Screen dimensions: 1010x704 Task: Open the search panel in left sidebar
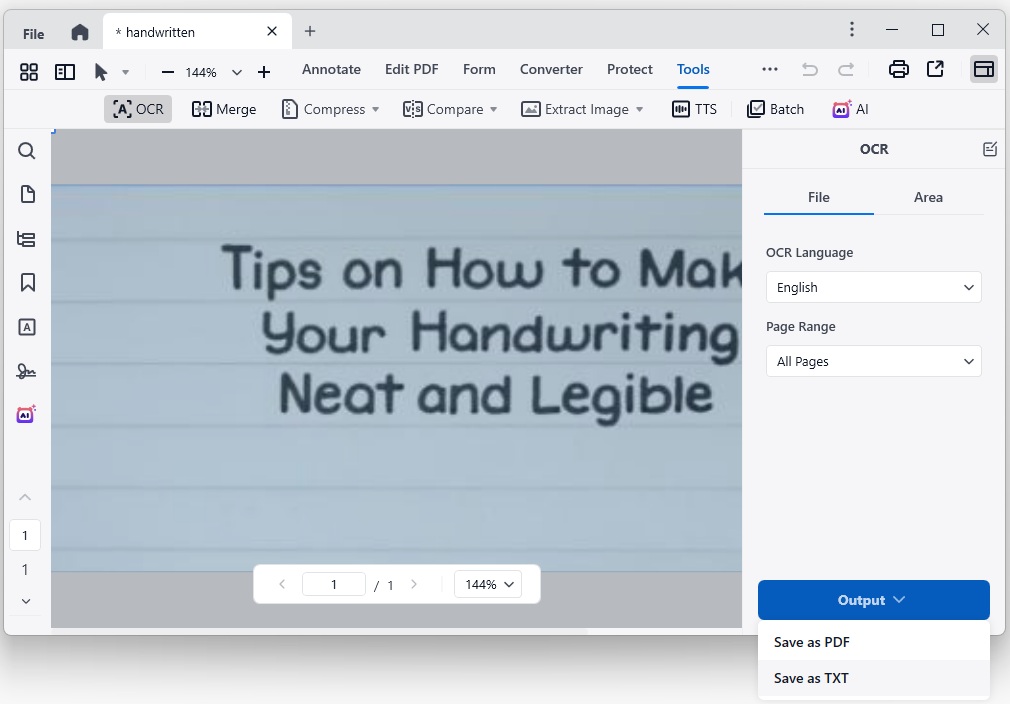coord(27,151)
